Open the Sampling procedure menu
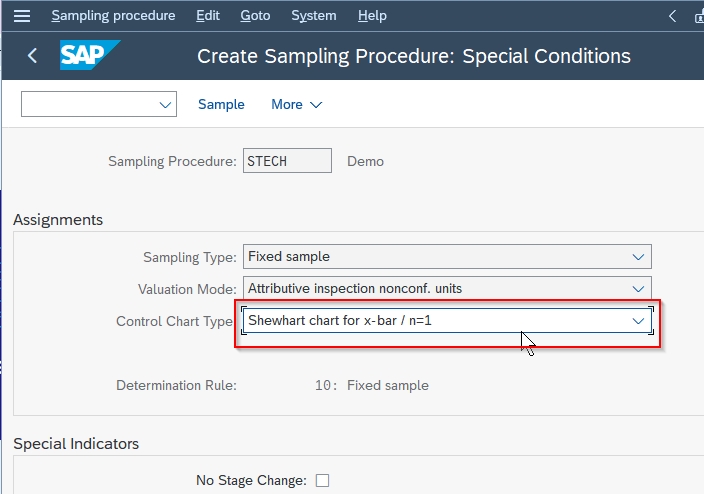Image resolution: width=704 pixels, height=494 pixels. point(113,16)
